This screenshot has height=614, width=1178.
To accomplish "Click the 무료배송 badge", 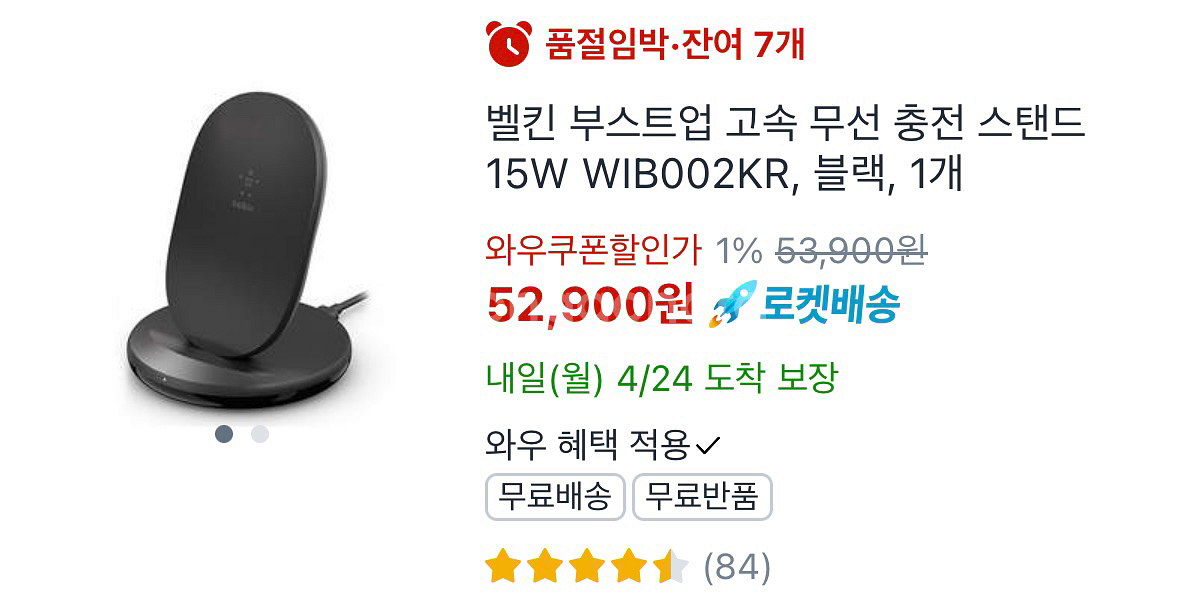I will [555, 497].
